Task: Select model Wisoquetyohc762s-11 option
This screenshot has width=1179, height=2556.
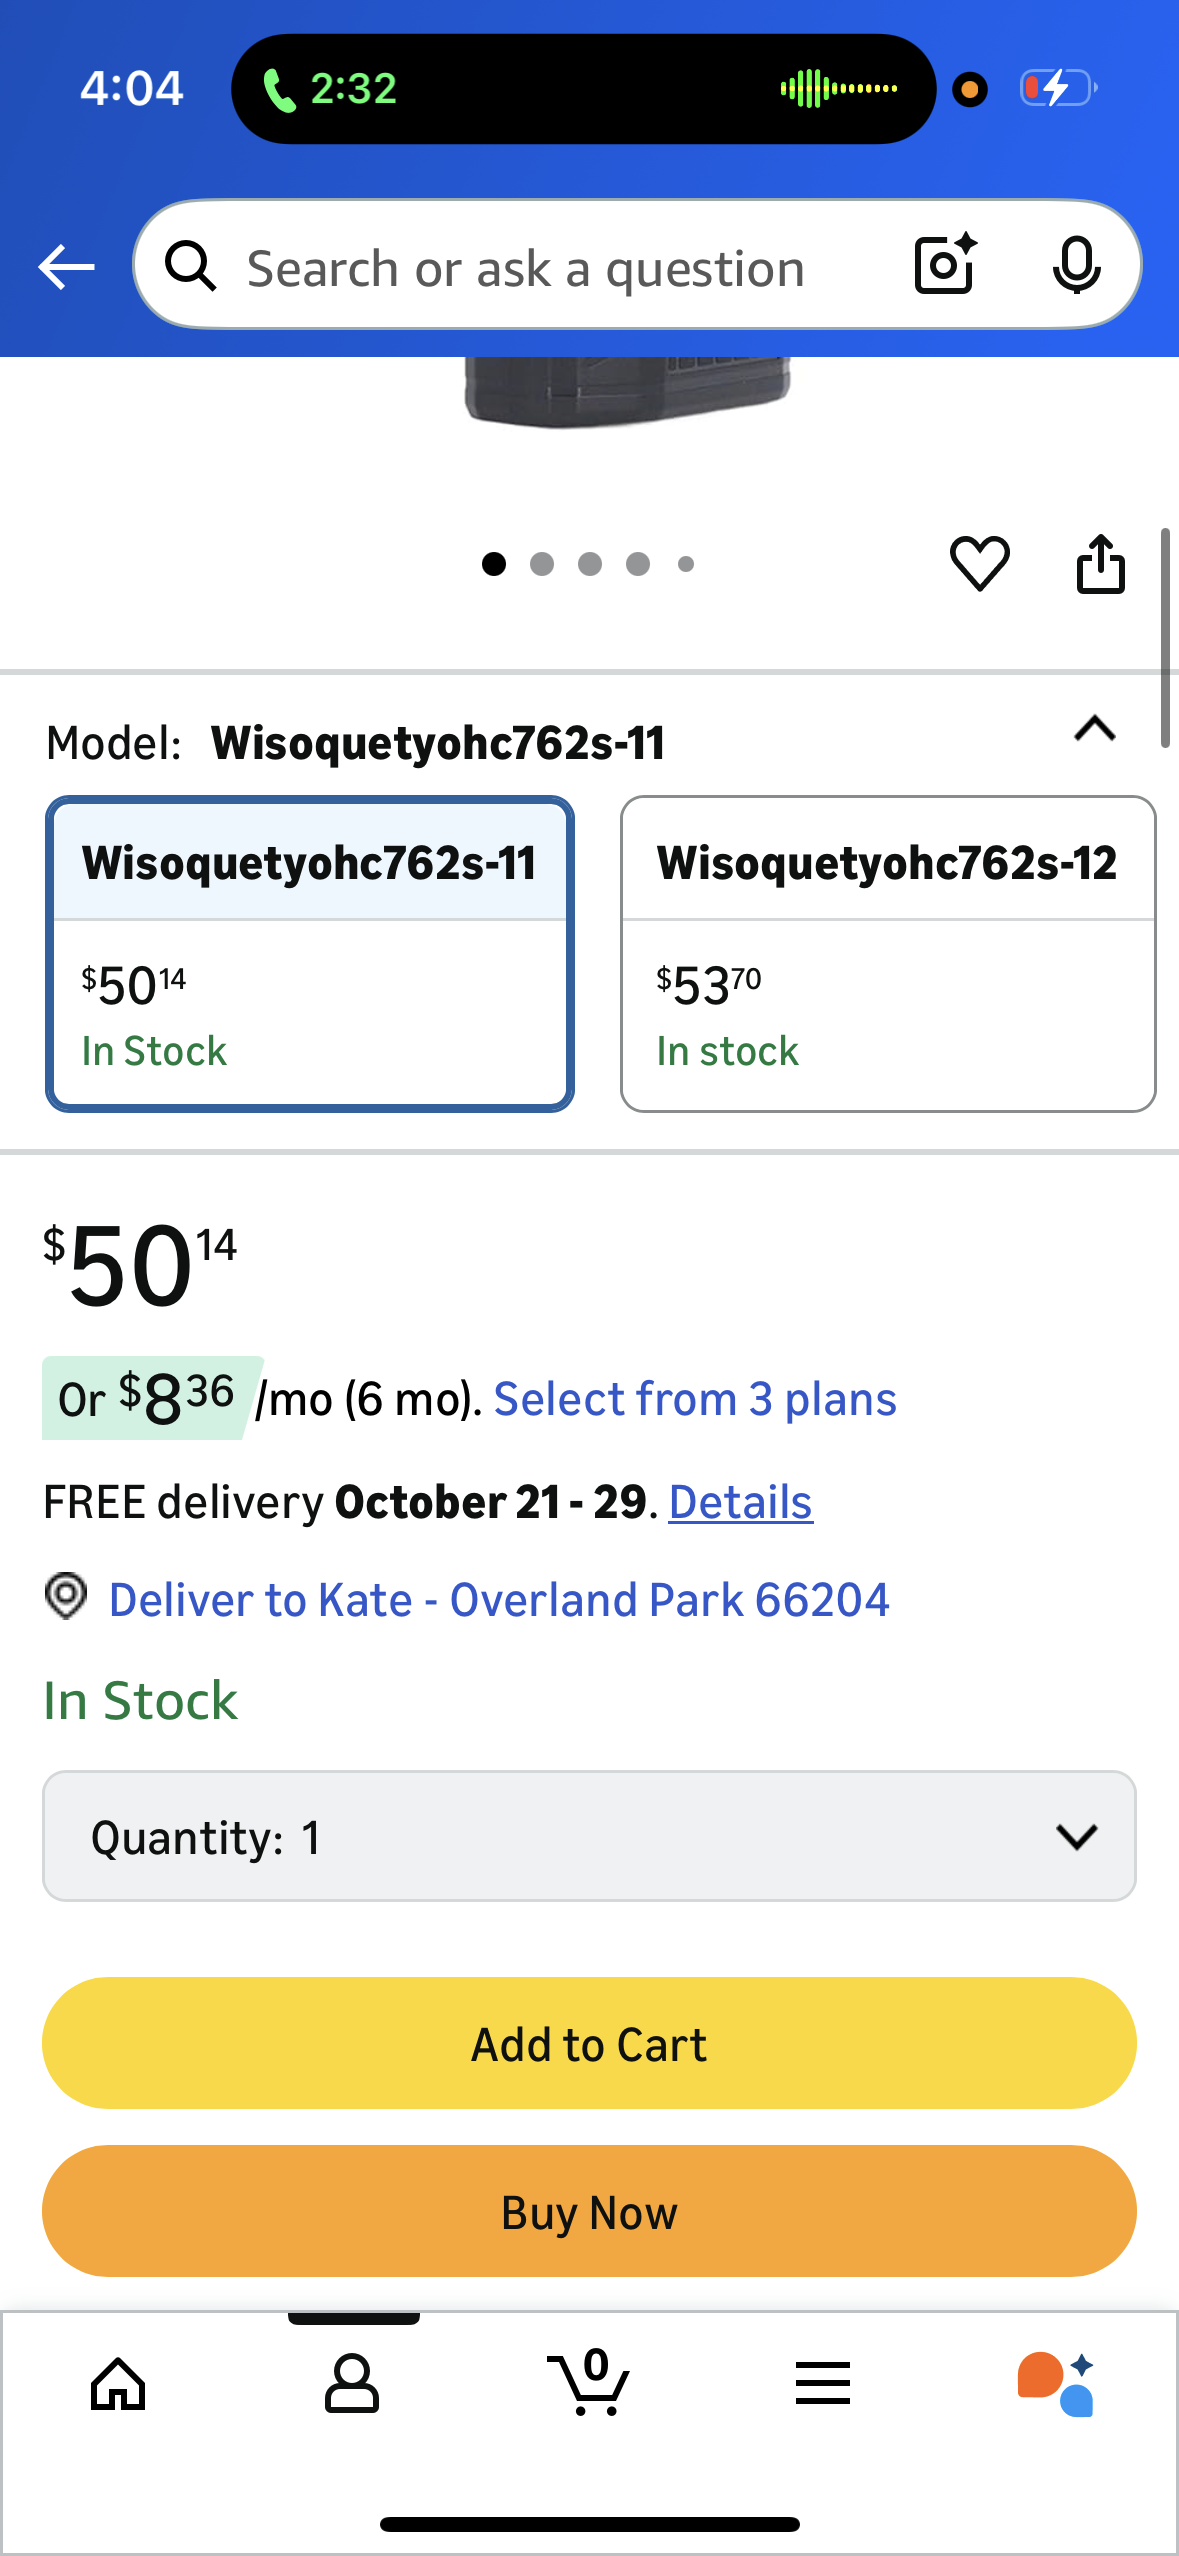Action: pos(310,953)
